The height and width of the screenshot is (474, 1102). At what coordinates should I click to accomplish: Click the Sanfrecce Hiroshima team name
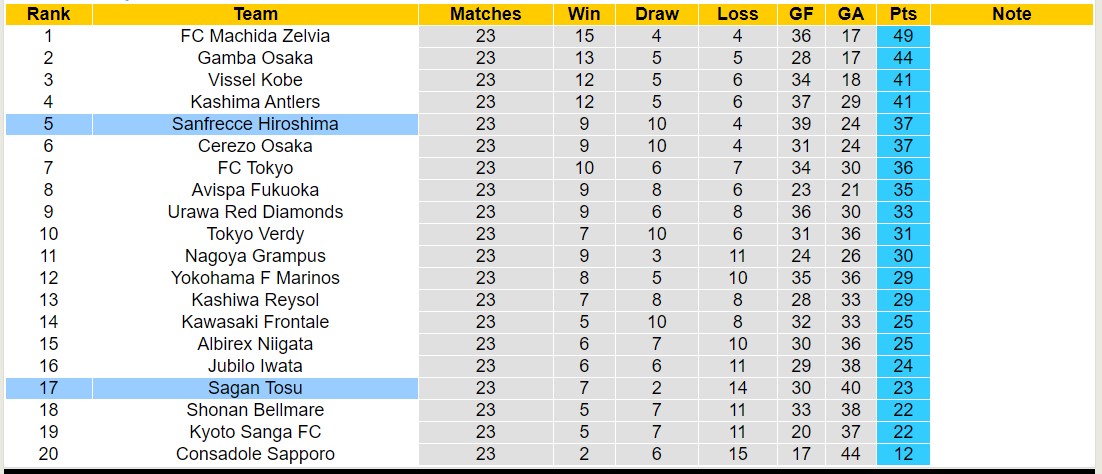(255, 124)
